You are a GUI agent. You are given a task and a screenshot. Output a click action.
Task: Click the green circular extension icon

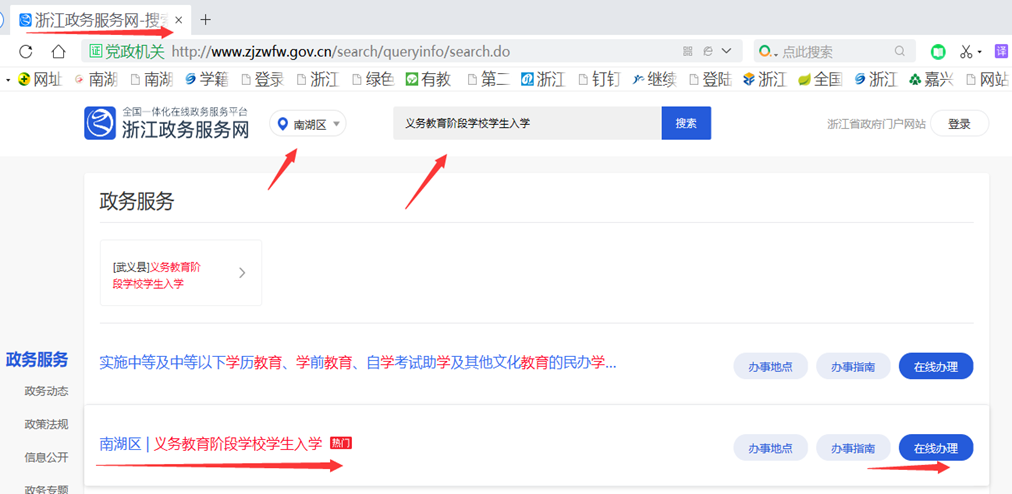click(x=938, y=51)
